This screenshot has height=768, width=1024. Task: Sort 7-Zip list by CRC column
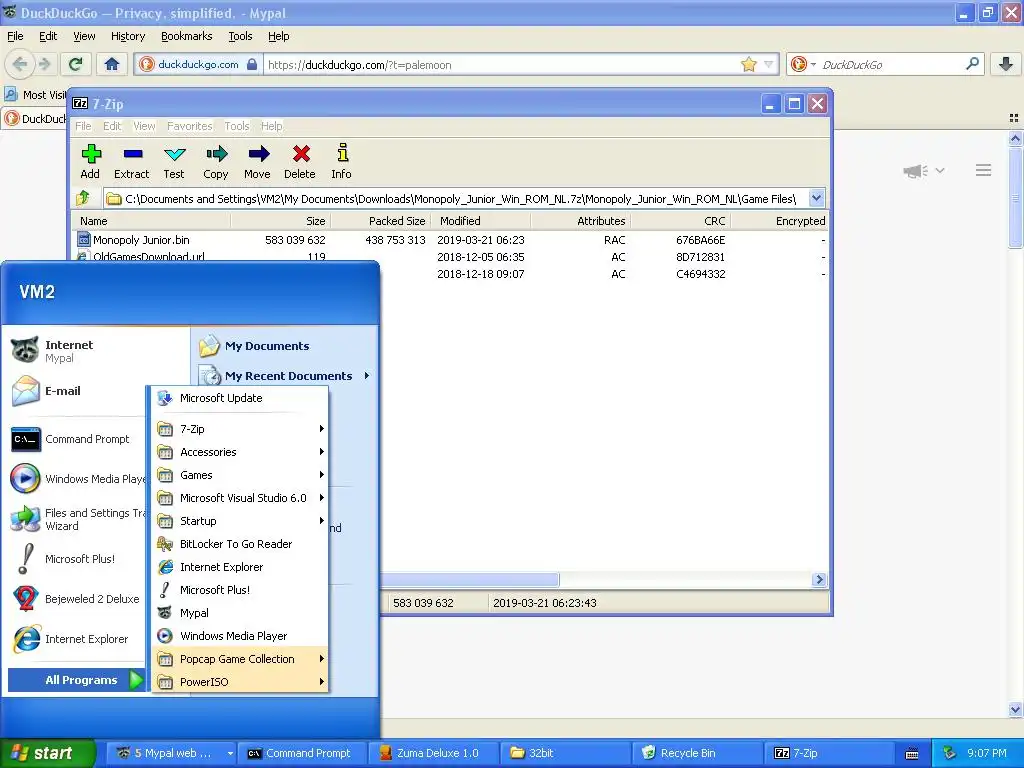pos(680,221)
